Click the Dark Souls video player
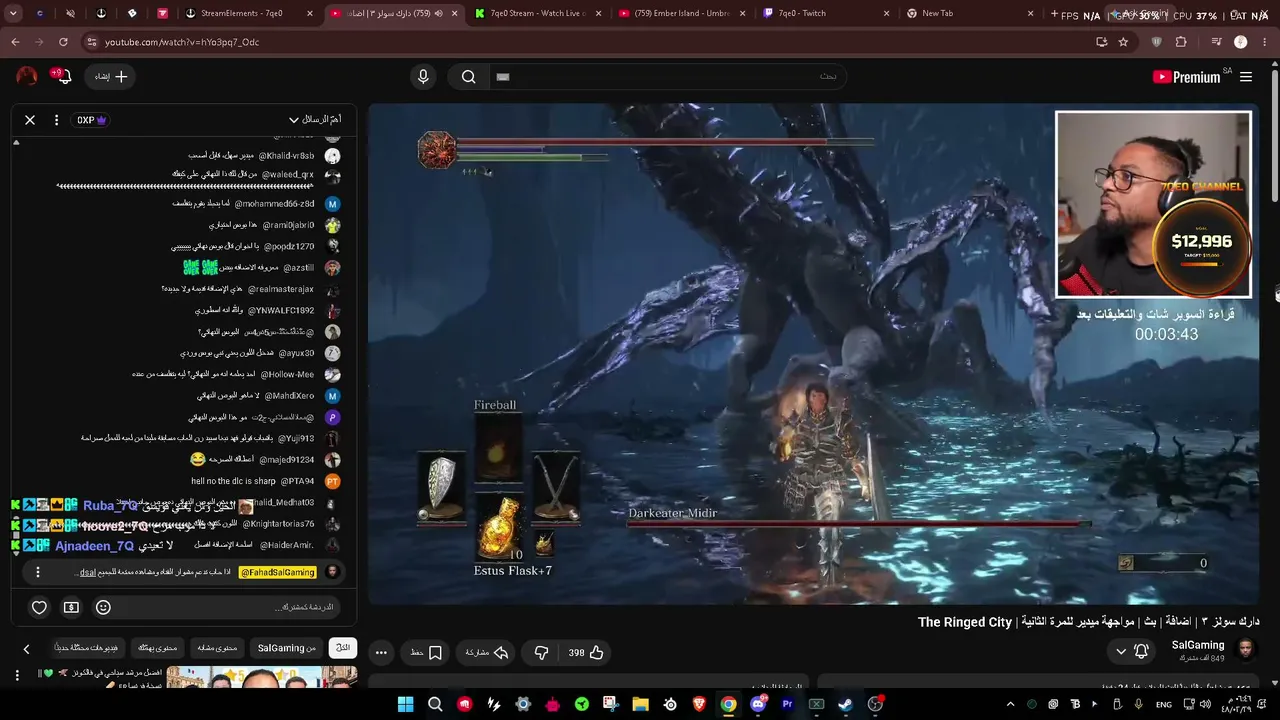The width and height of the screenshot is (1280, 720). tap(813, 354)
